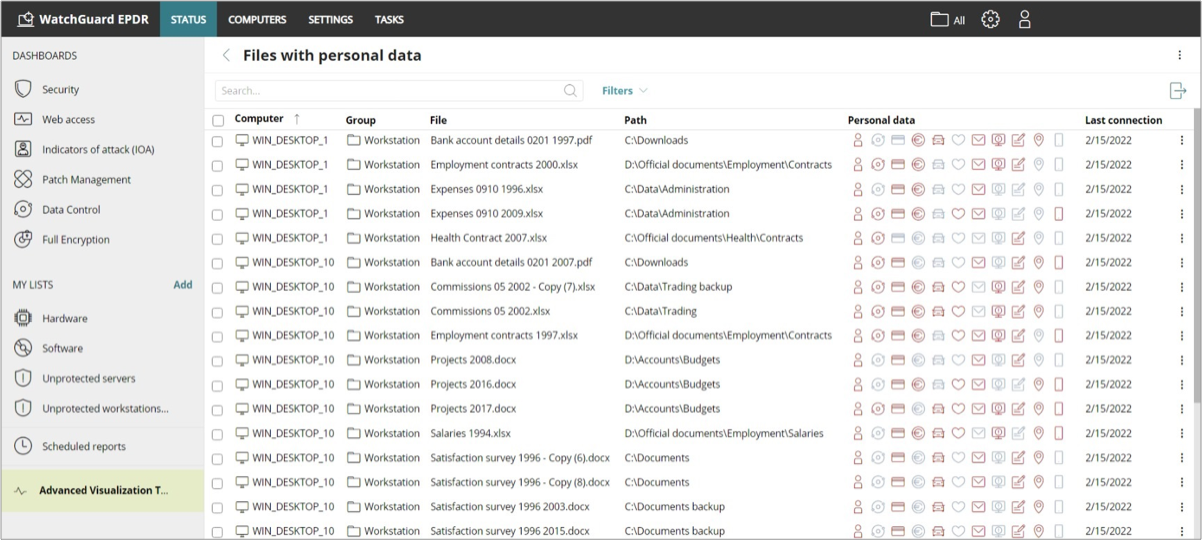Image resolution: width=1202 pixels, height=540 pixels.
Task: Click into the Search input field
Action: click(390, 91)
